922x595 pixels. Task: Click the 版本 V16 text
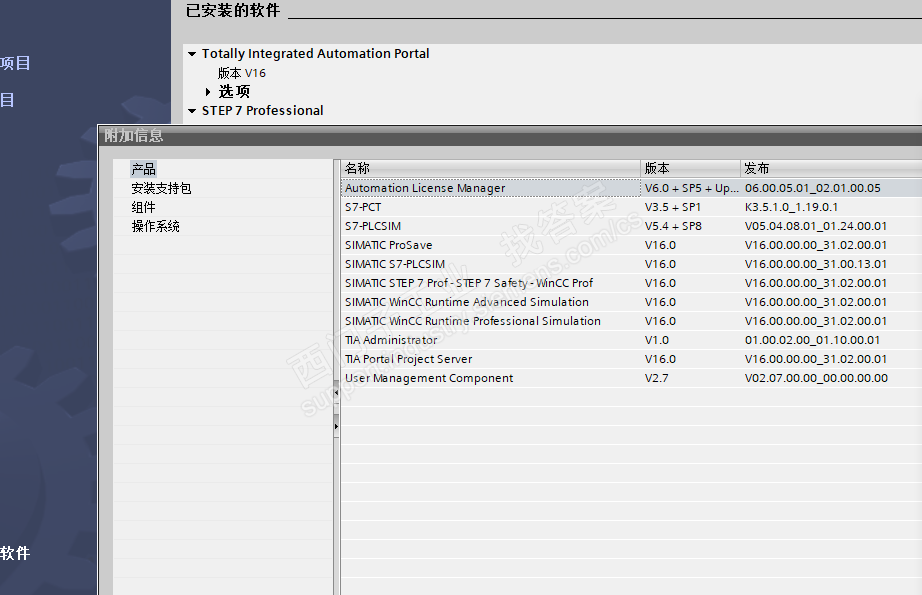point(242,73)
